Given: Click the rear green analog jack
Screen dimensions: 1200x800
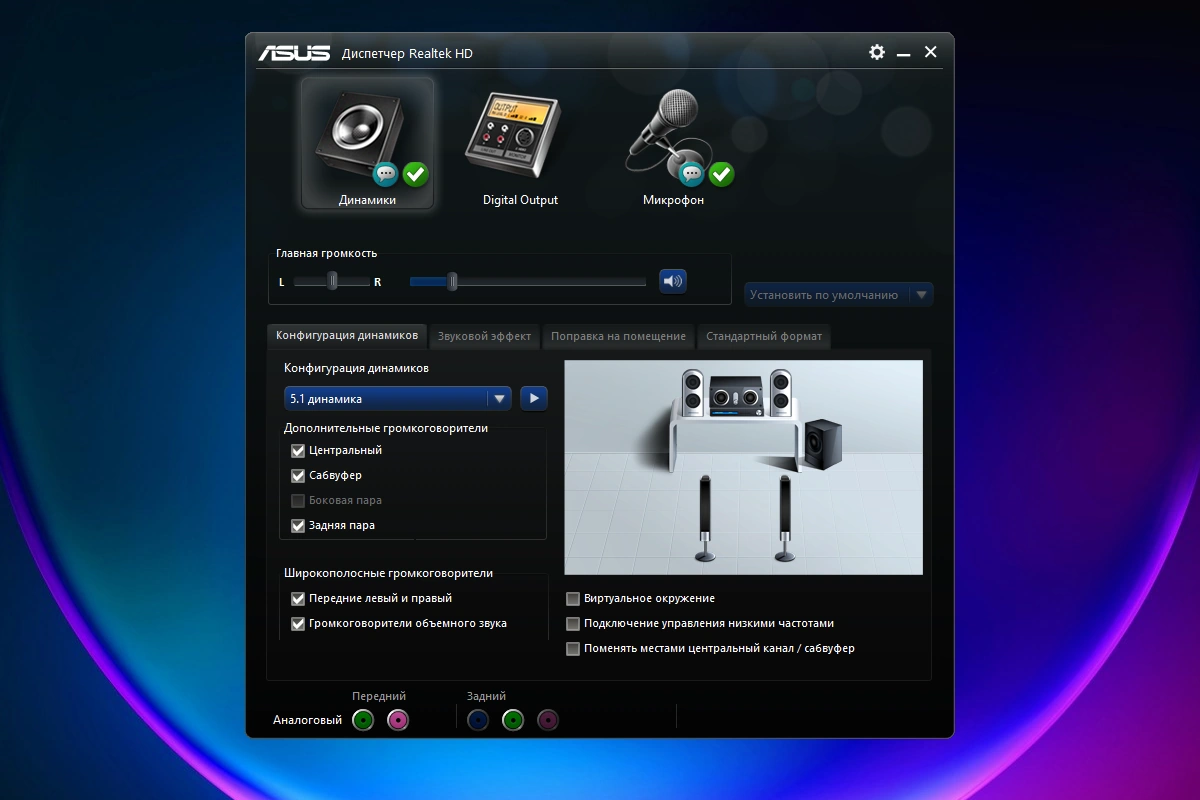Looking at the screenshot, I should point(513,720).
